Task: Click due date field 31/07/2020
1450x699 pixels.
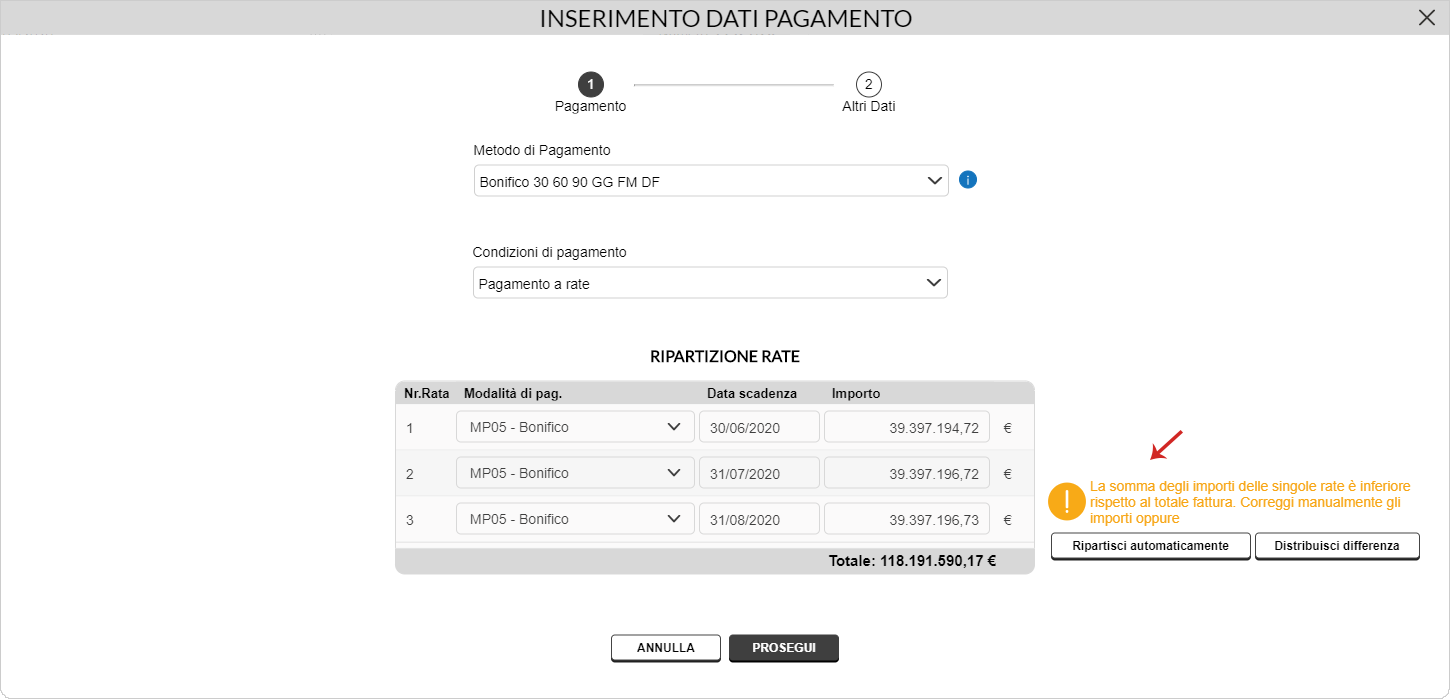Action: [759, 473]
